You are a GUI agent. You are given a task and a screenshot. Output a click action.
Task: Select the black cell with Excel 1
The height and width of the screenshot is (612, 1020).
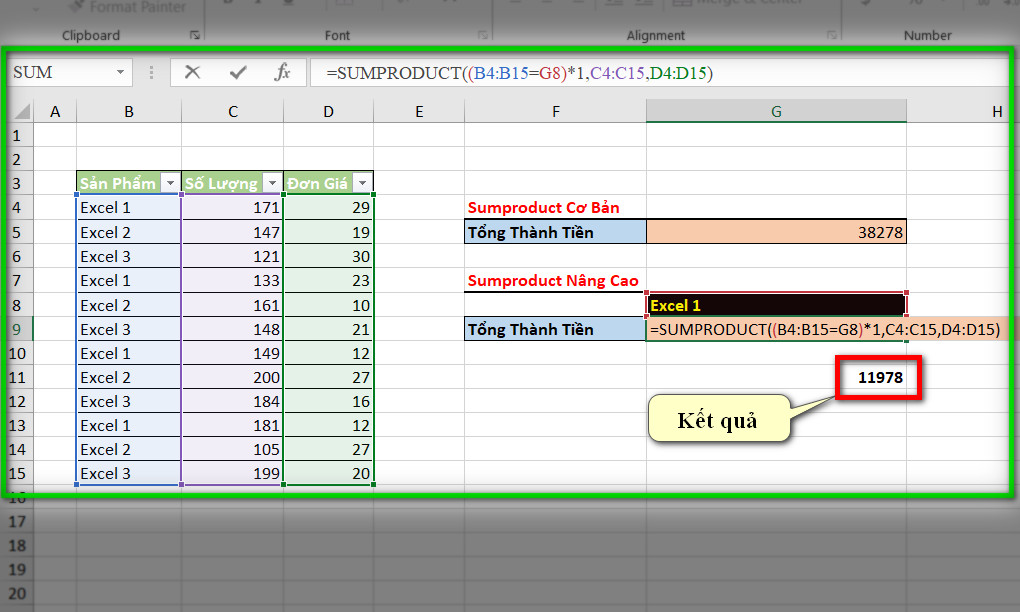click(776, 305)
